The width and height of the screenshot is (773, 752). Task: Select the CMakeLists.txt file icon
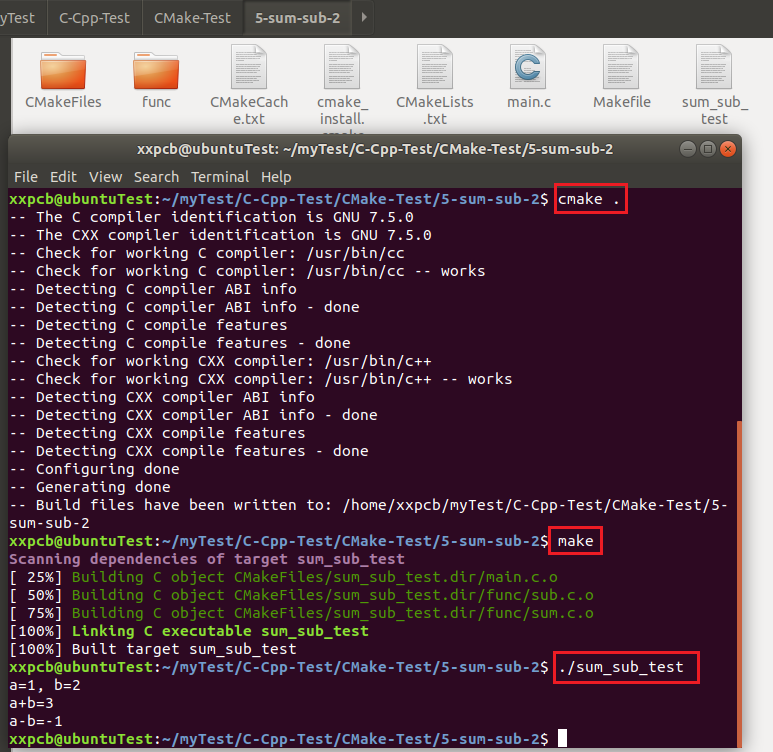434,67
